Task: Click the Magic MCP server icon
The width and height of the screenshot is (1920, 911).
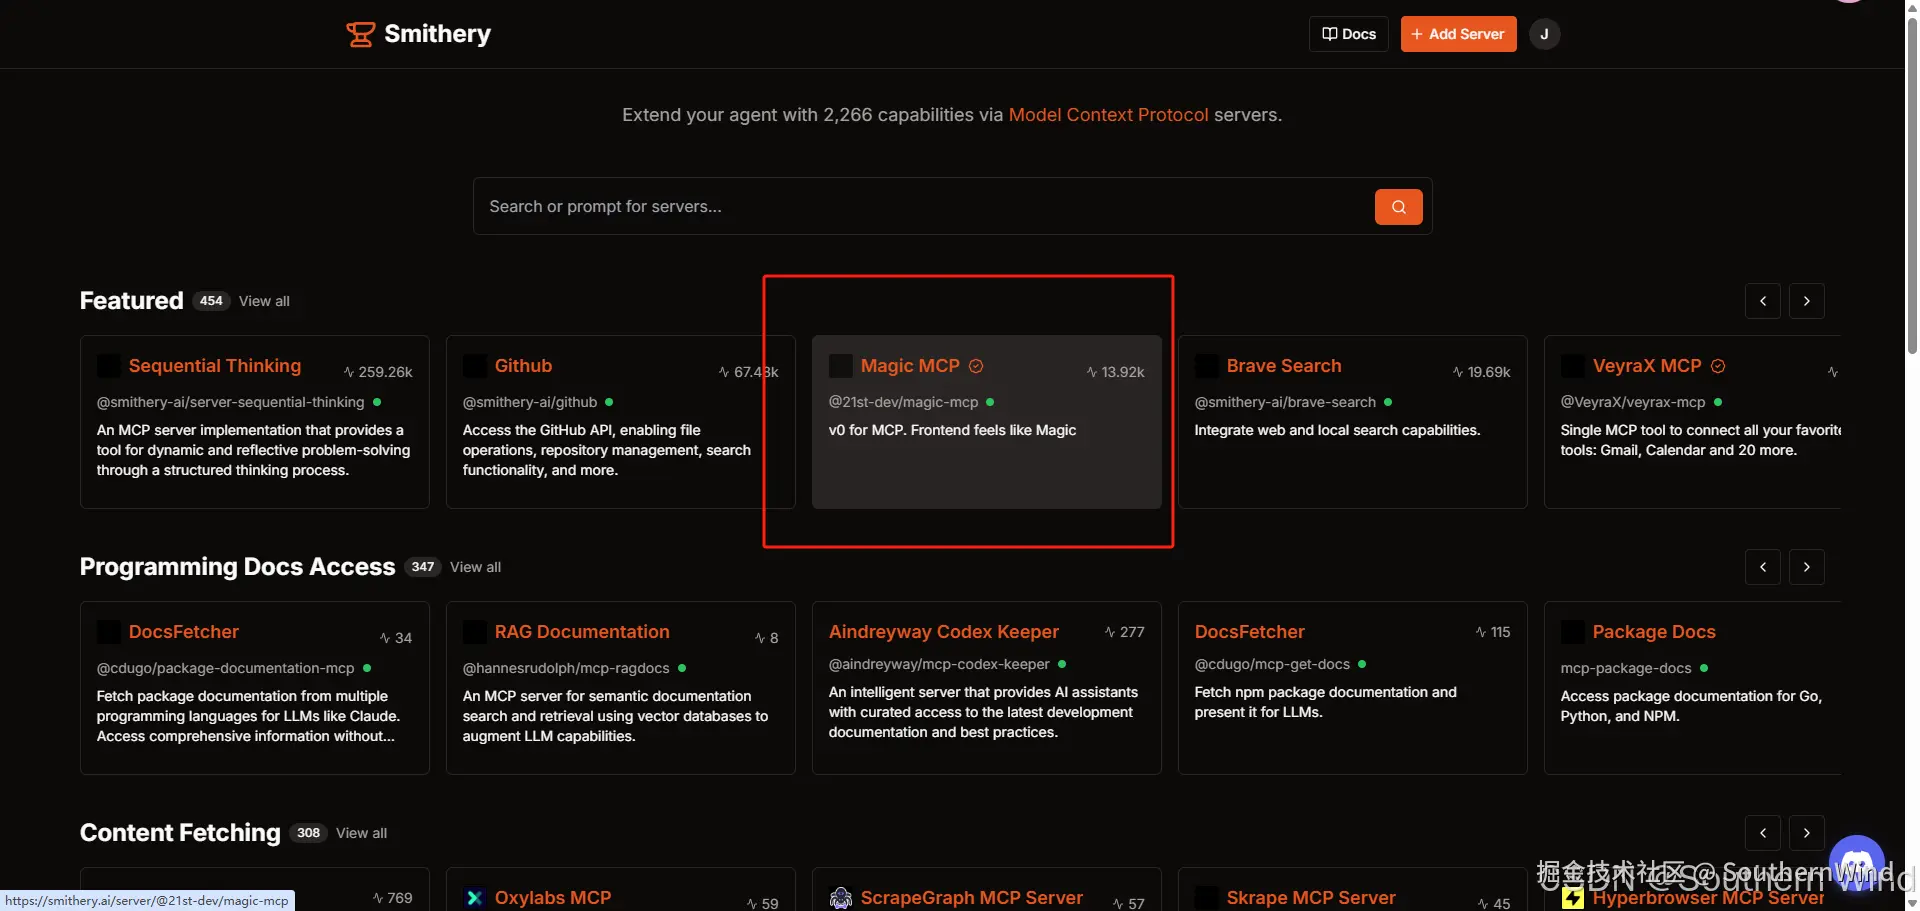Action: coord(840,366)
